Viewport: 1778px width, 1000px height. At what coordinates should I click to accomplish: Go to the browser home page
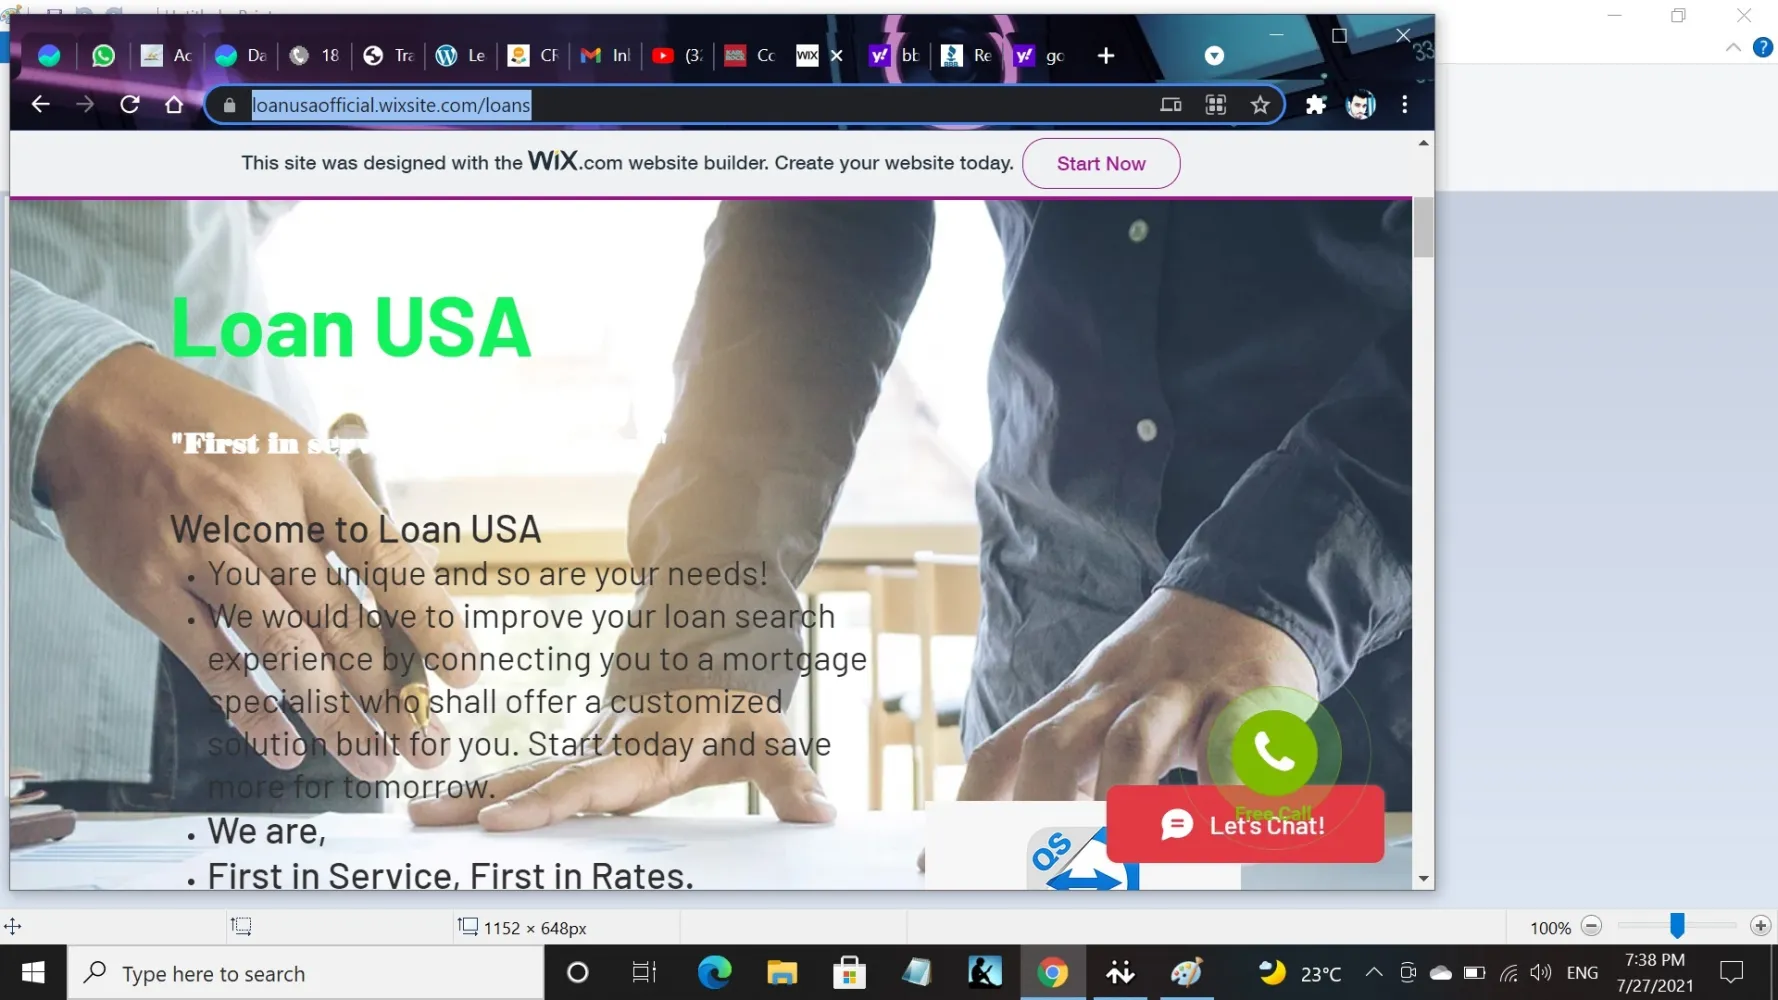[174, 104]
